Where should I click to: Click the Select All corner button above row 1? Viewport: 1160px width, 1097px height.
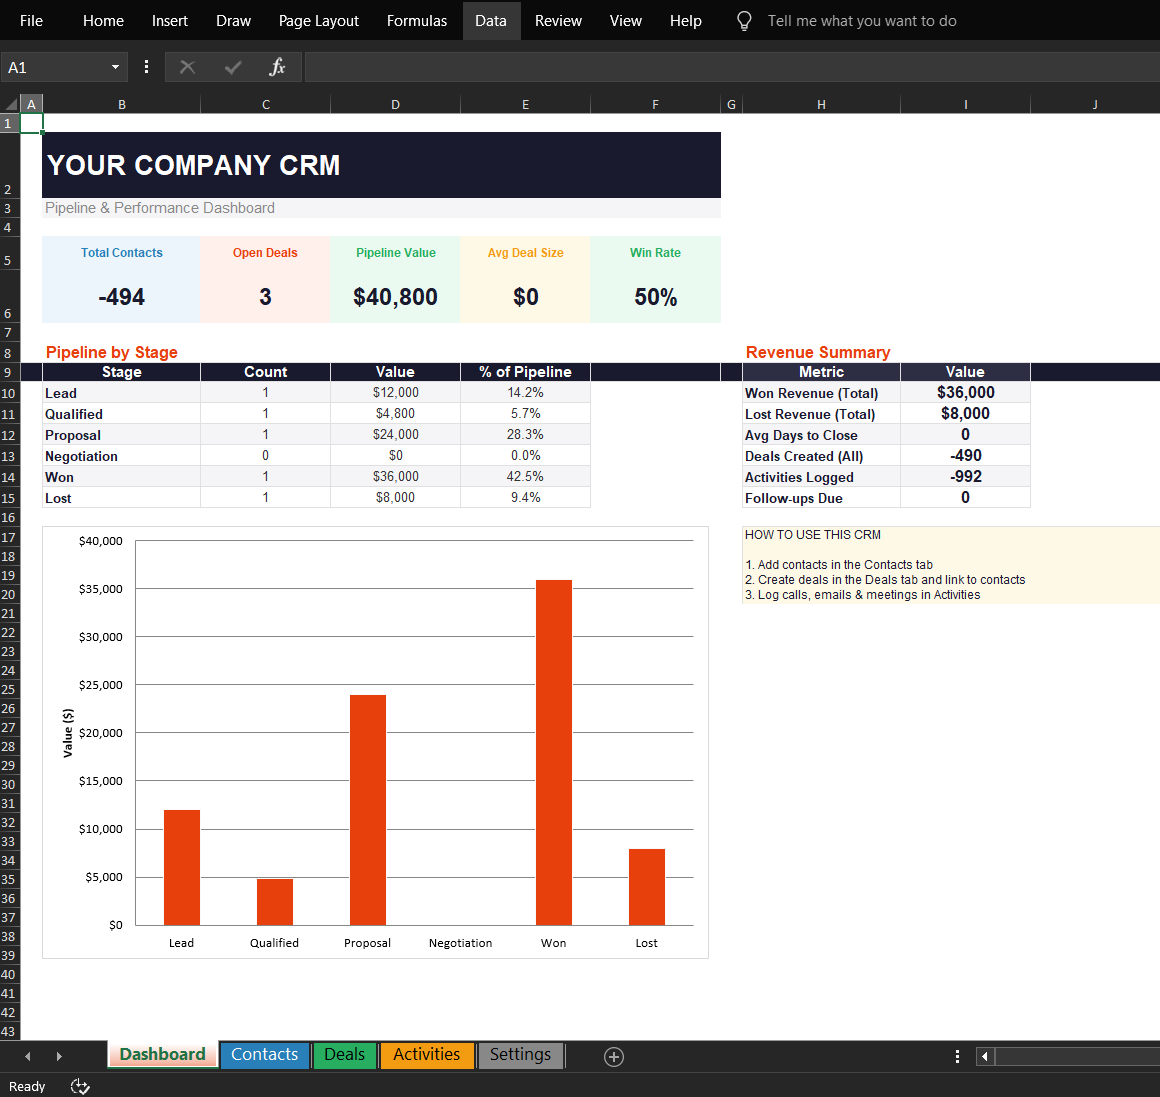pos(10,103)
